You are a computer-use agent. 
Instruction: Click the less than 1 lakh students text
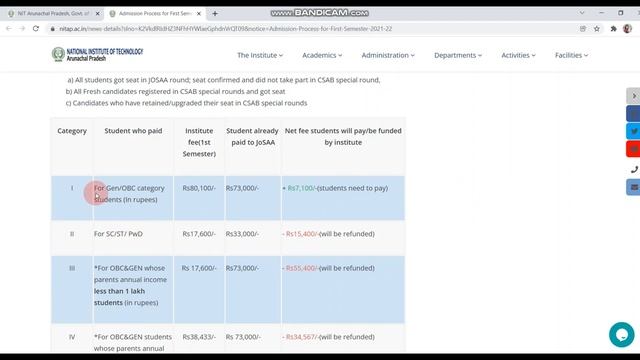pos(119,297)
